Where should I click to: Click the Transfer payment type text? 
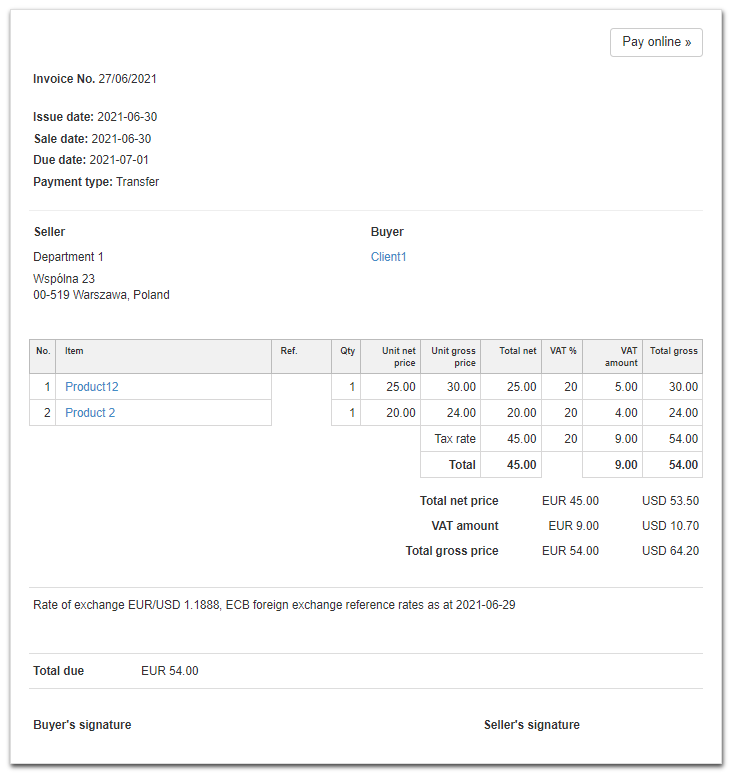(x=137, y=182)
